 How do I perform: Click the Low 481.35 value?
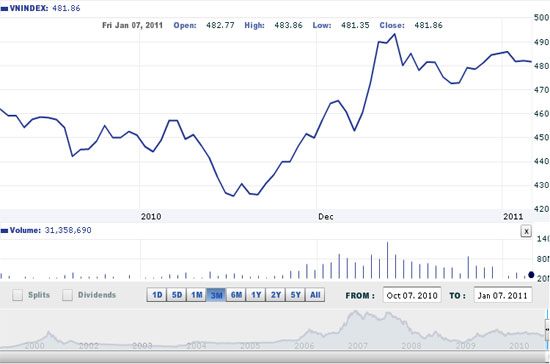[x=355, y=25]
